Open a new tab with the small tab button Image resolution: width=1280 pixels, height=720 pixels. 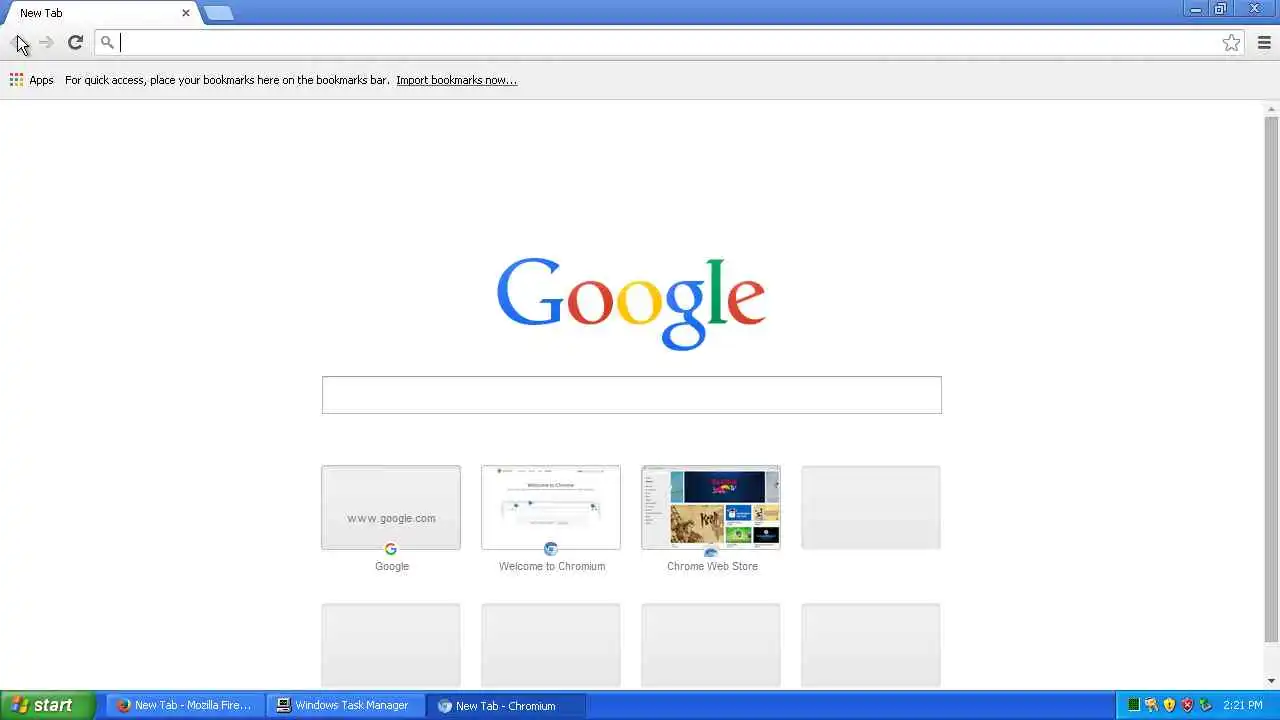click(218, 13)
